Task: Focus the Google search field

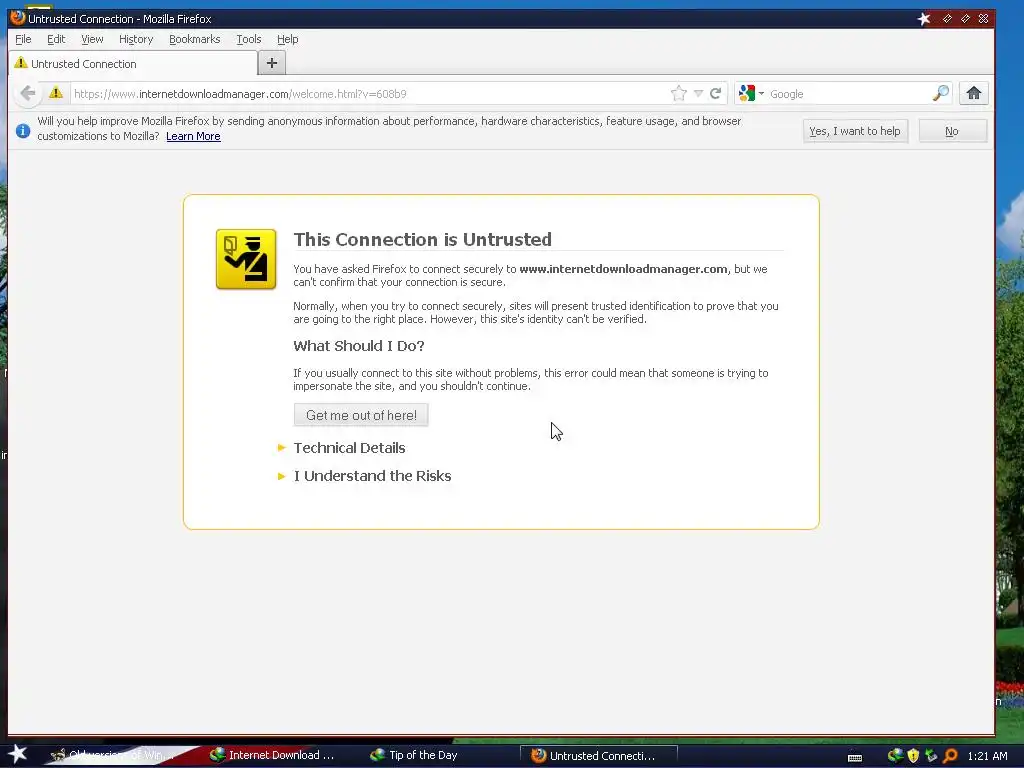Action: [x=848, y=93]
